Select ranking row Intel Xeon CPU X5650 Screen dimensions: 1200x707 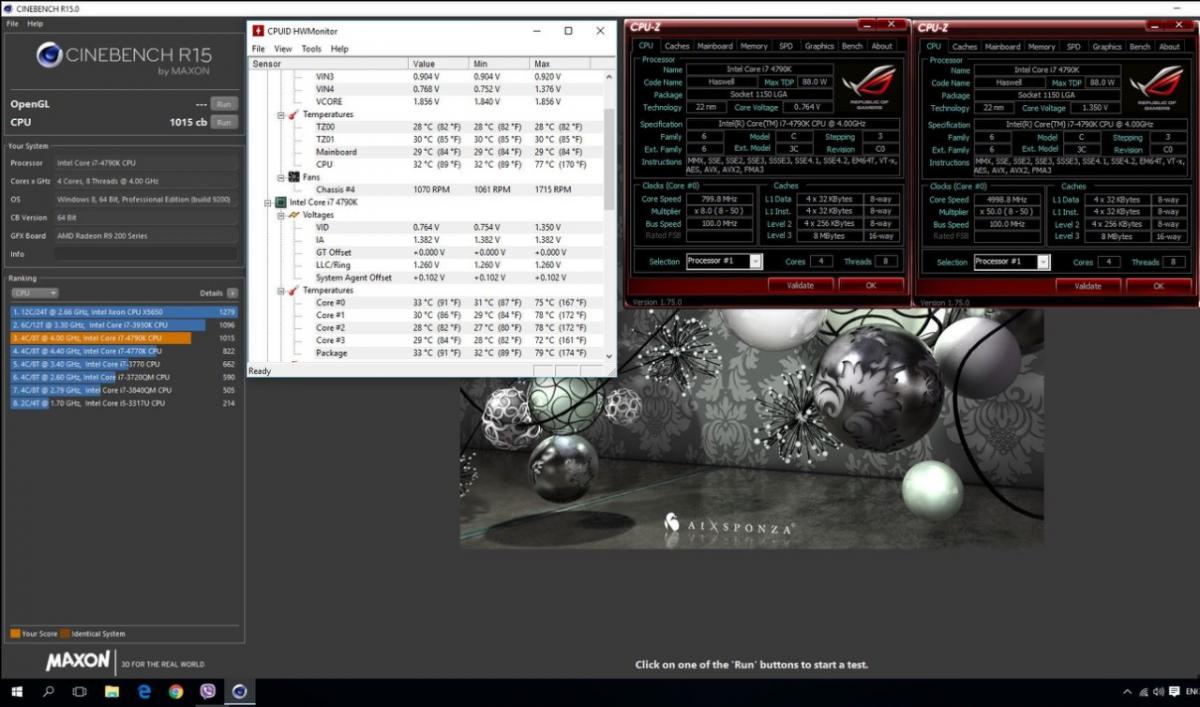(x=125, y=312)
